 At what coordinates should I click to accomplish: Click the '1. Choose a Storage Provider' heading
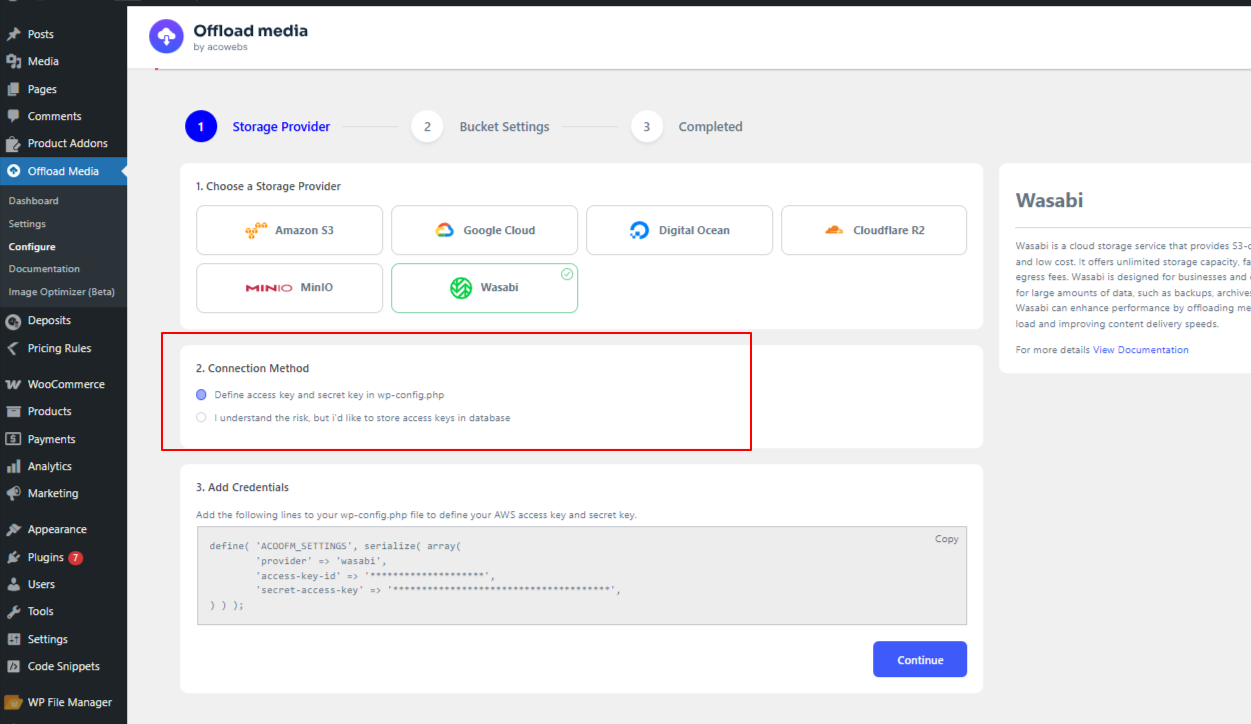click(268, 187)
